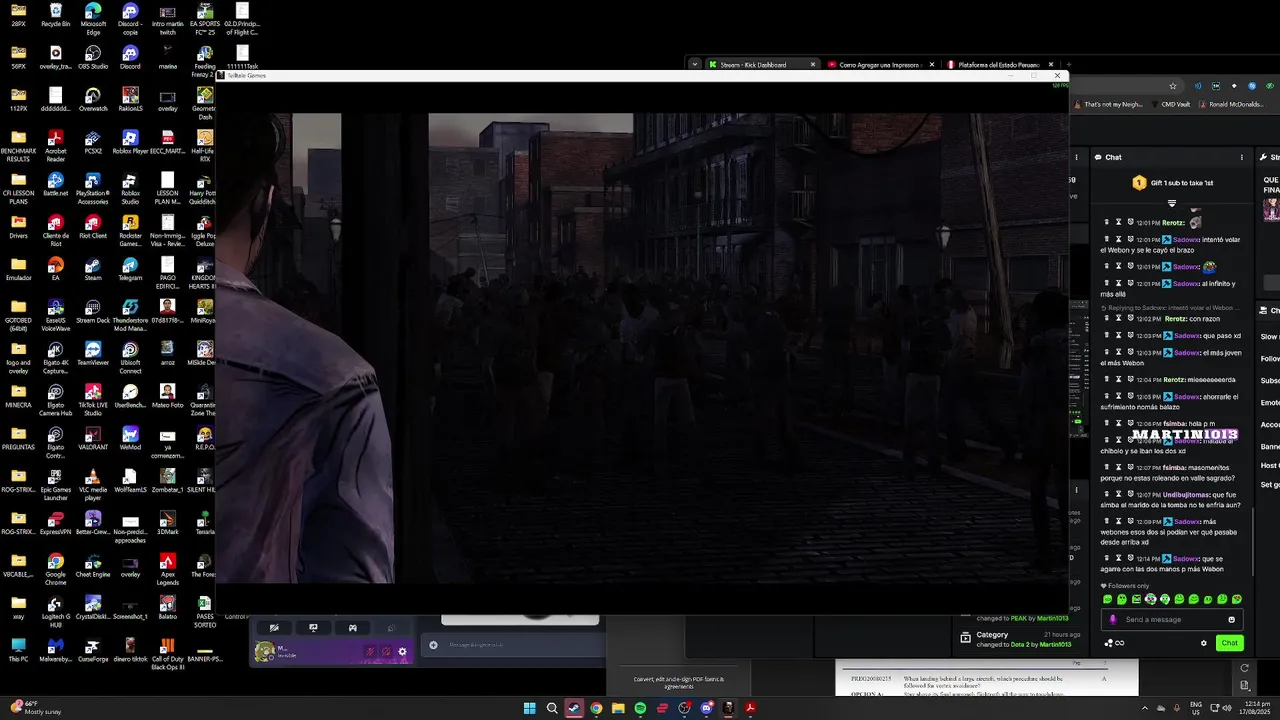The image size is (1280, 720).
Task: Open the Balatro desktop shortcut
Action: click(168, 607)
